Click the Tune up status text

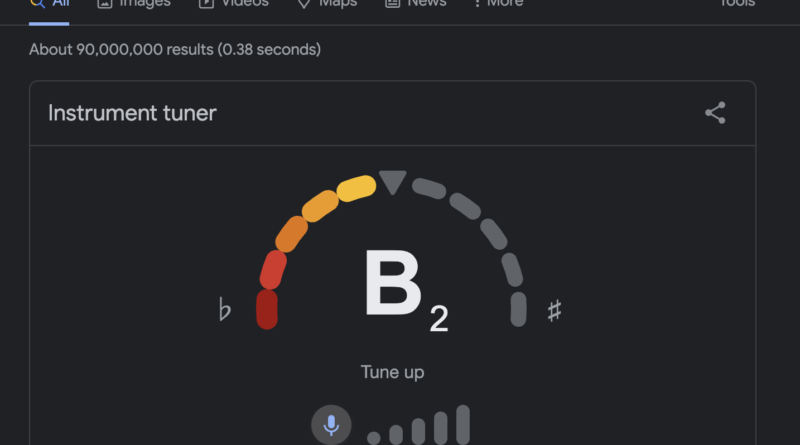click(392, 372)
